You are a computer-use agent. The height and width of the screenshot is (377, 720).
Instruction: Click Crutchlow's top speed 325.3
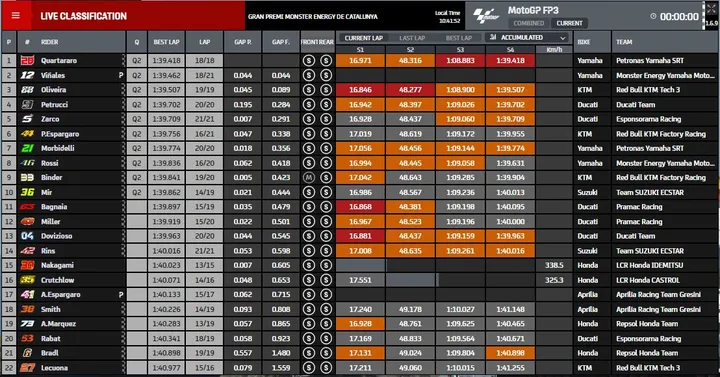tap(554, 280)
